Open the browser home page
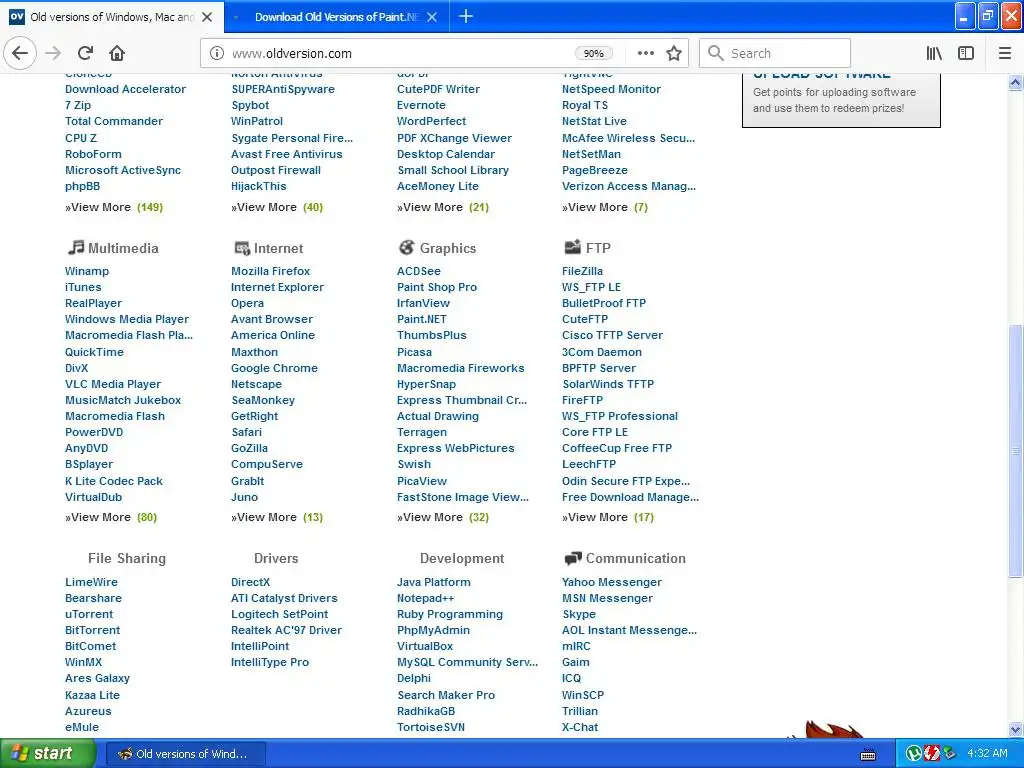This screenshot has height=768, width=1024. 117,53
